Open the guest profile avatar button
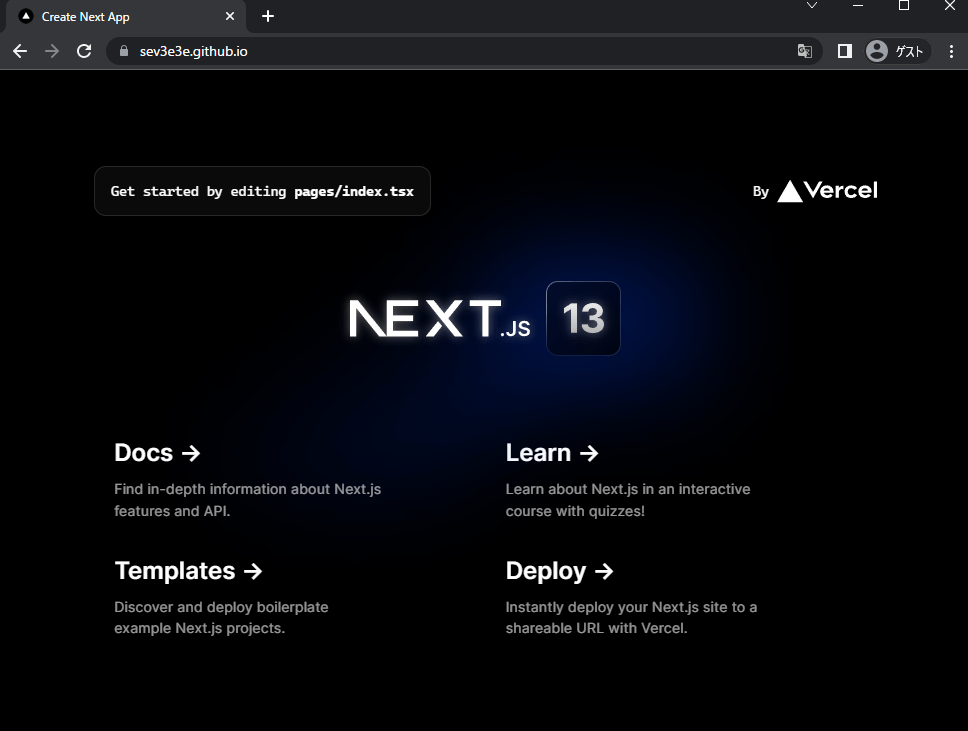 click(x=896, y=51)
